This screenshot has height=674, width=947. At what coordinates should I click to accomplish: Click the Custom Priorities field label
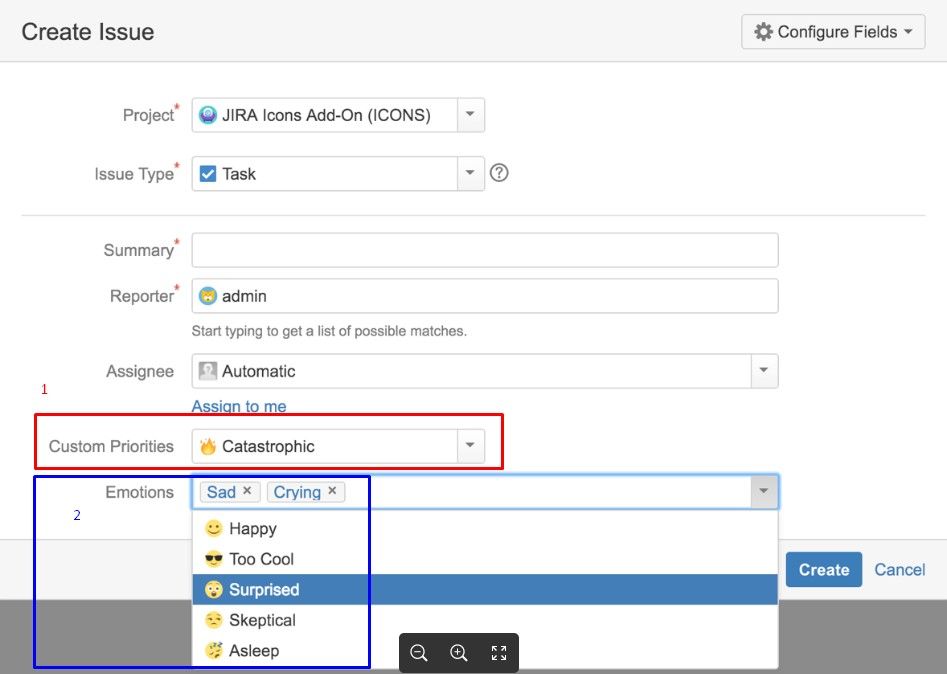tap(111, 446)
